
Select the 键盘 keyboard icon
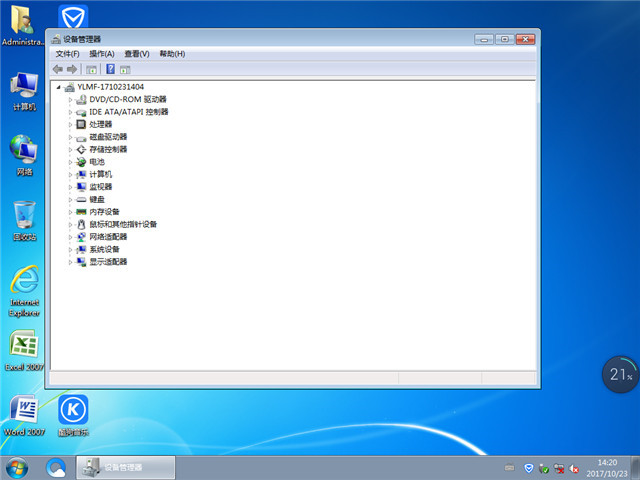(x=81, y=200)
